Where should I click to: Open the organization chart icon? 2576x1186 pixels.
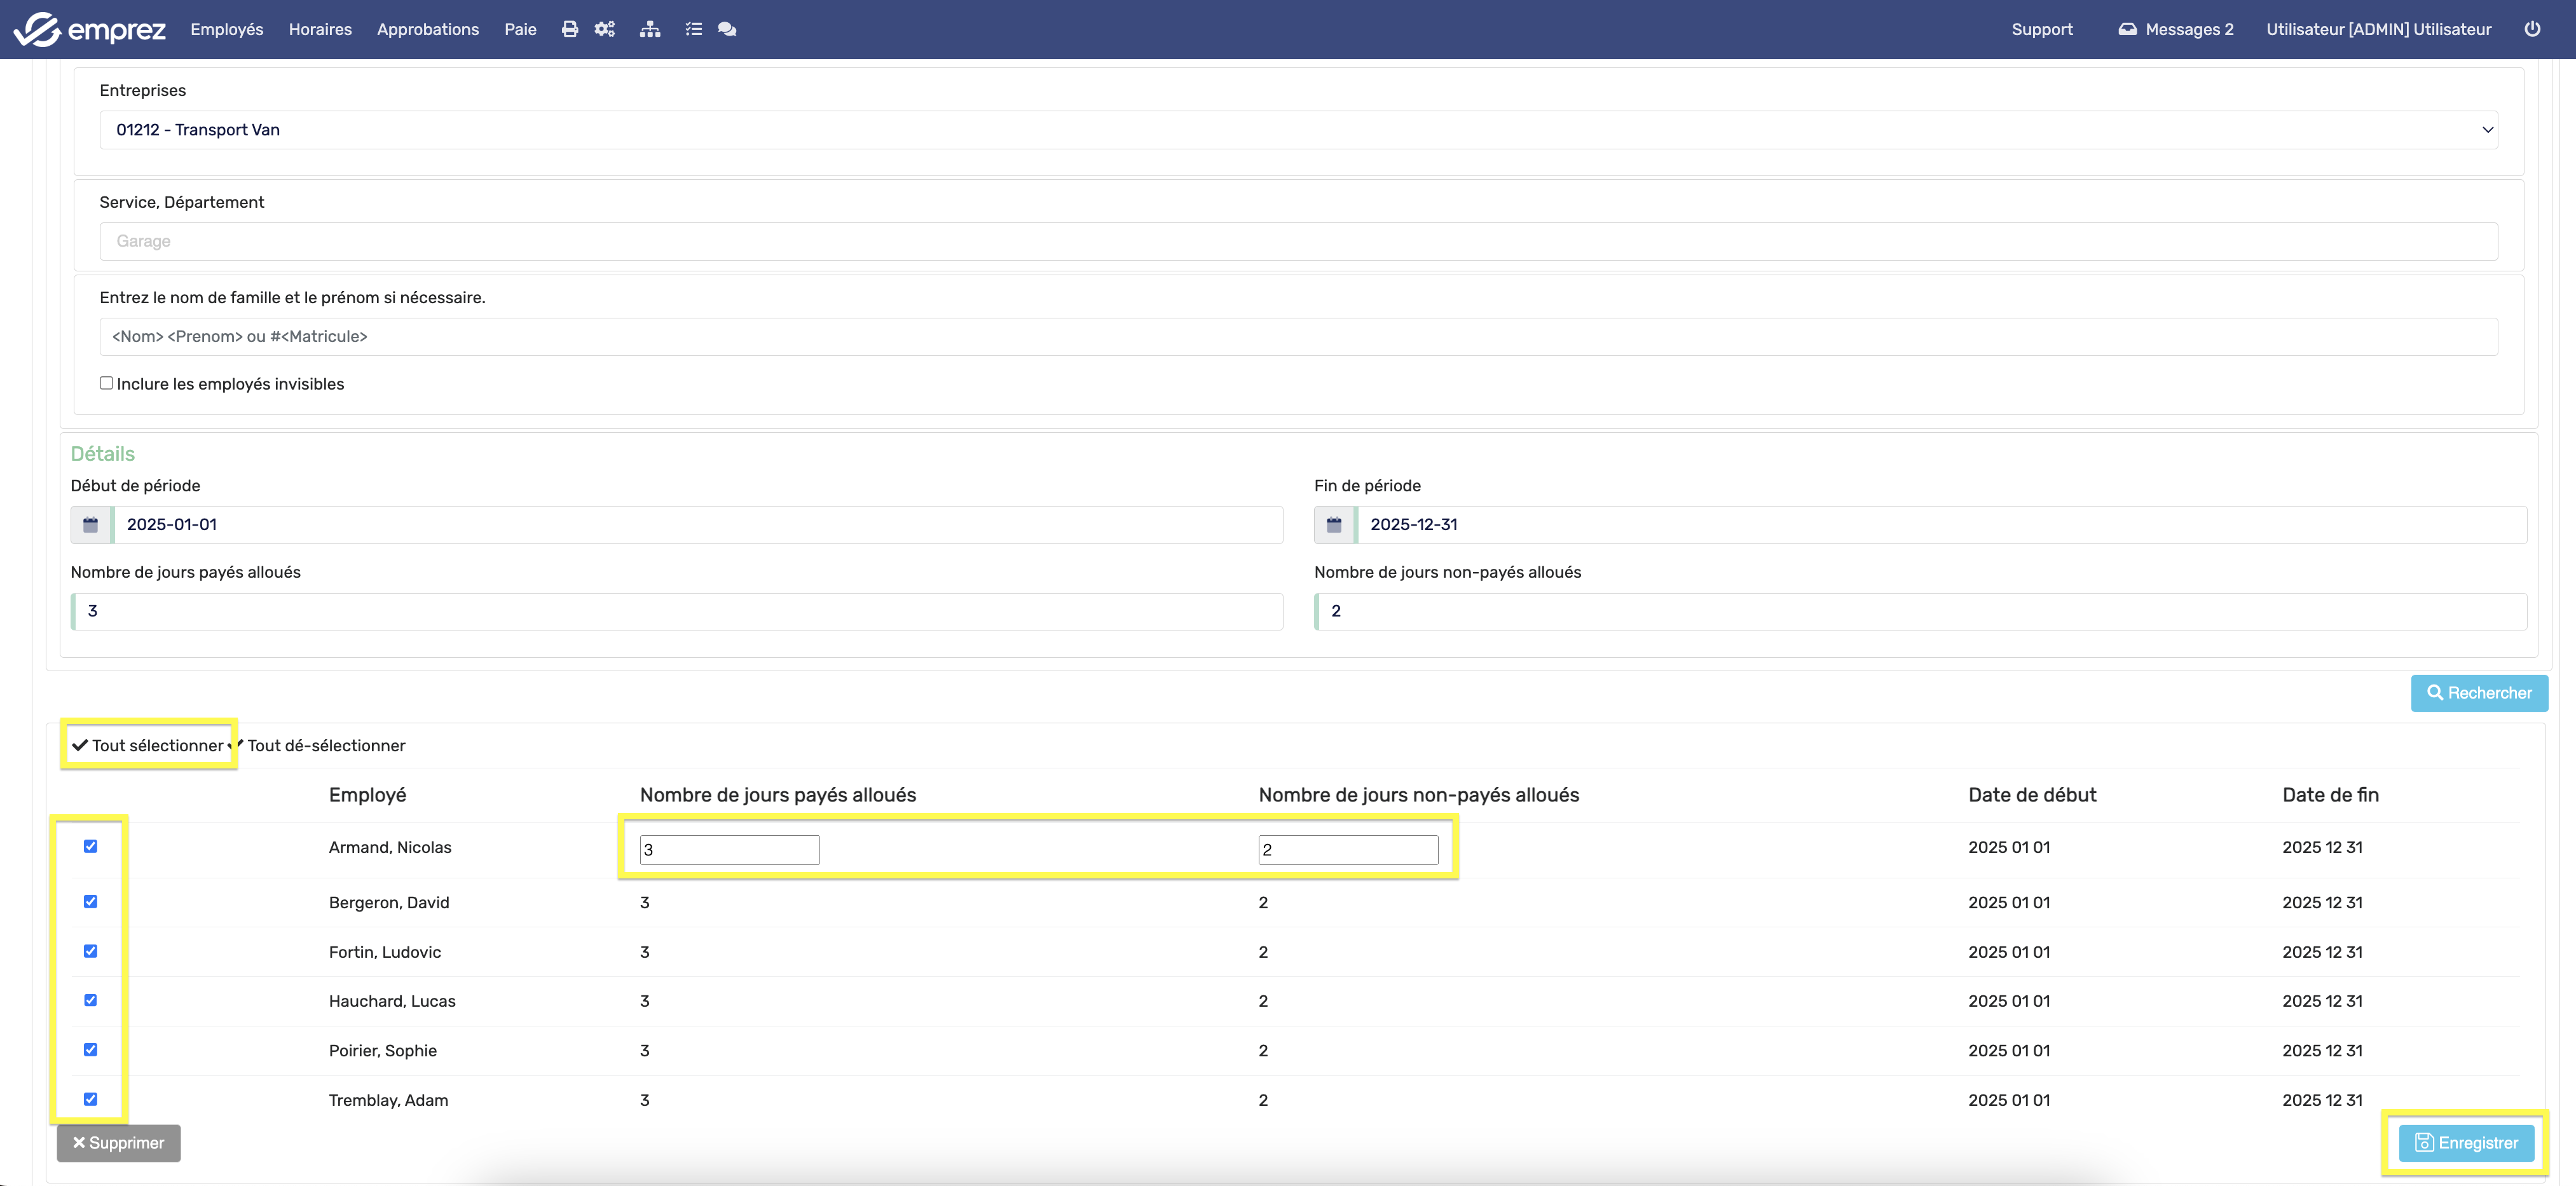pyautogui.click(x=650, y=29)
